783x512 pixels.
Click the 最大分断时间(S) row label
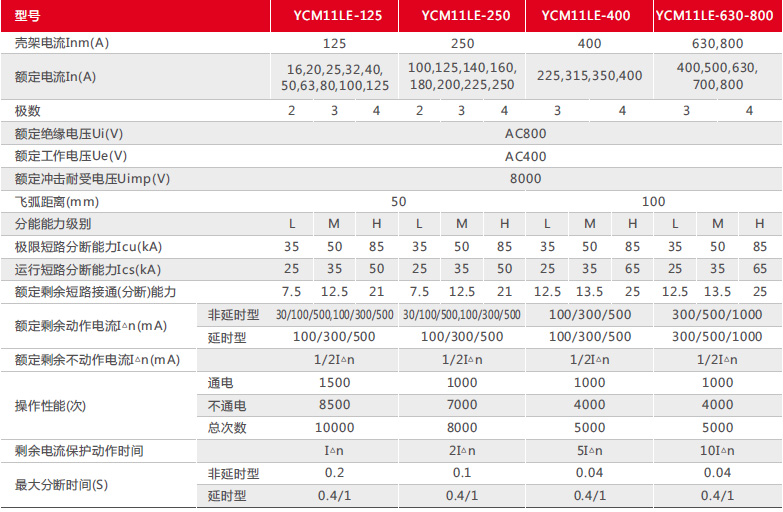tap(61, 485)
